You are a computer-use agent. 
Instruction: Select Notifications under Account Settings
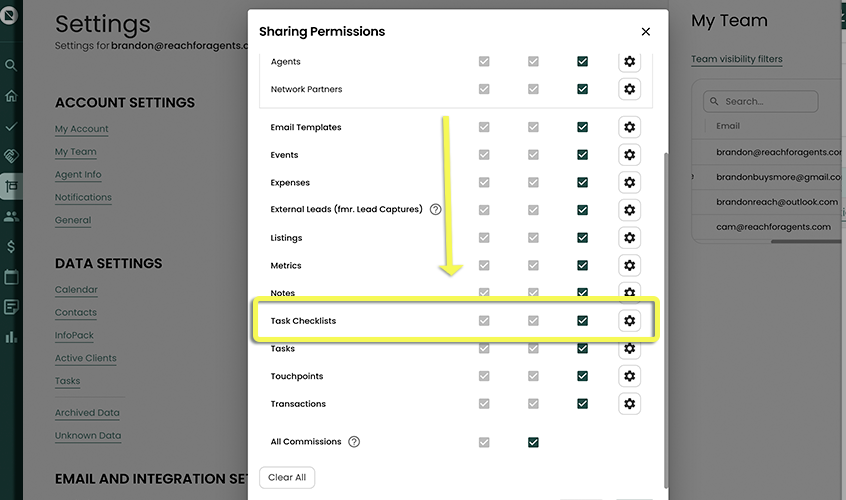tap(83, 198)
